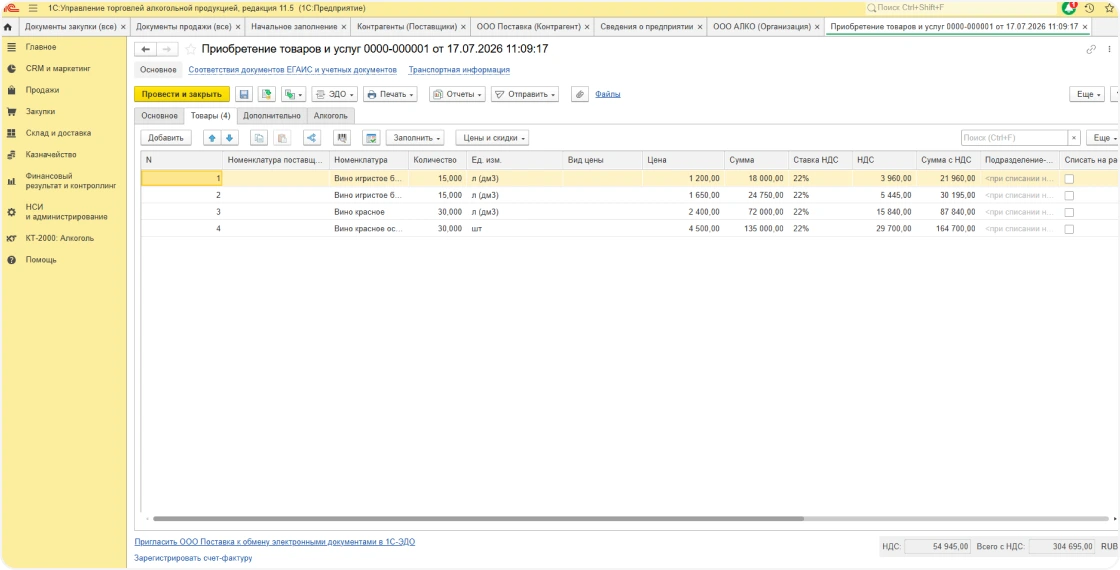The image size is (1120, 570).
Task: Click the horizontal scrollbar under the table
Action: 479,519
